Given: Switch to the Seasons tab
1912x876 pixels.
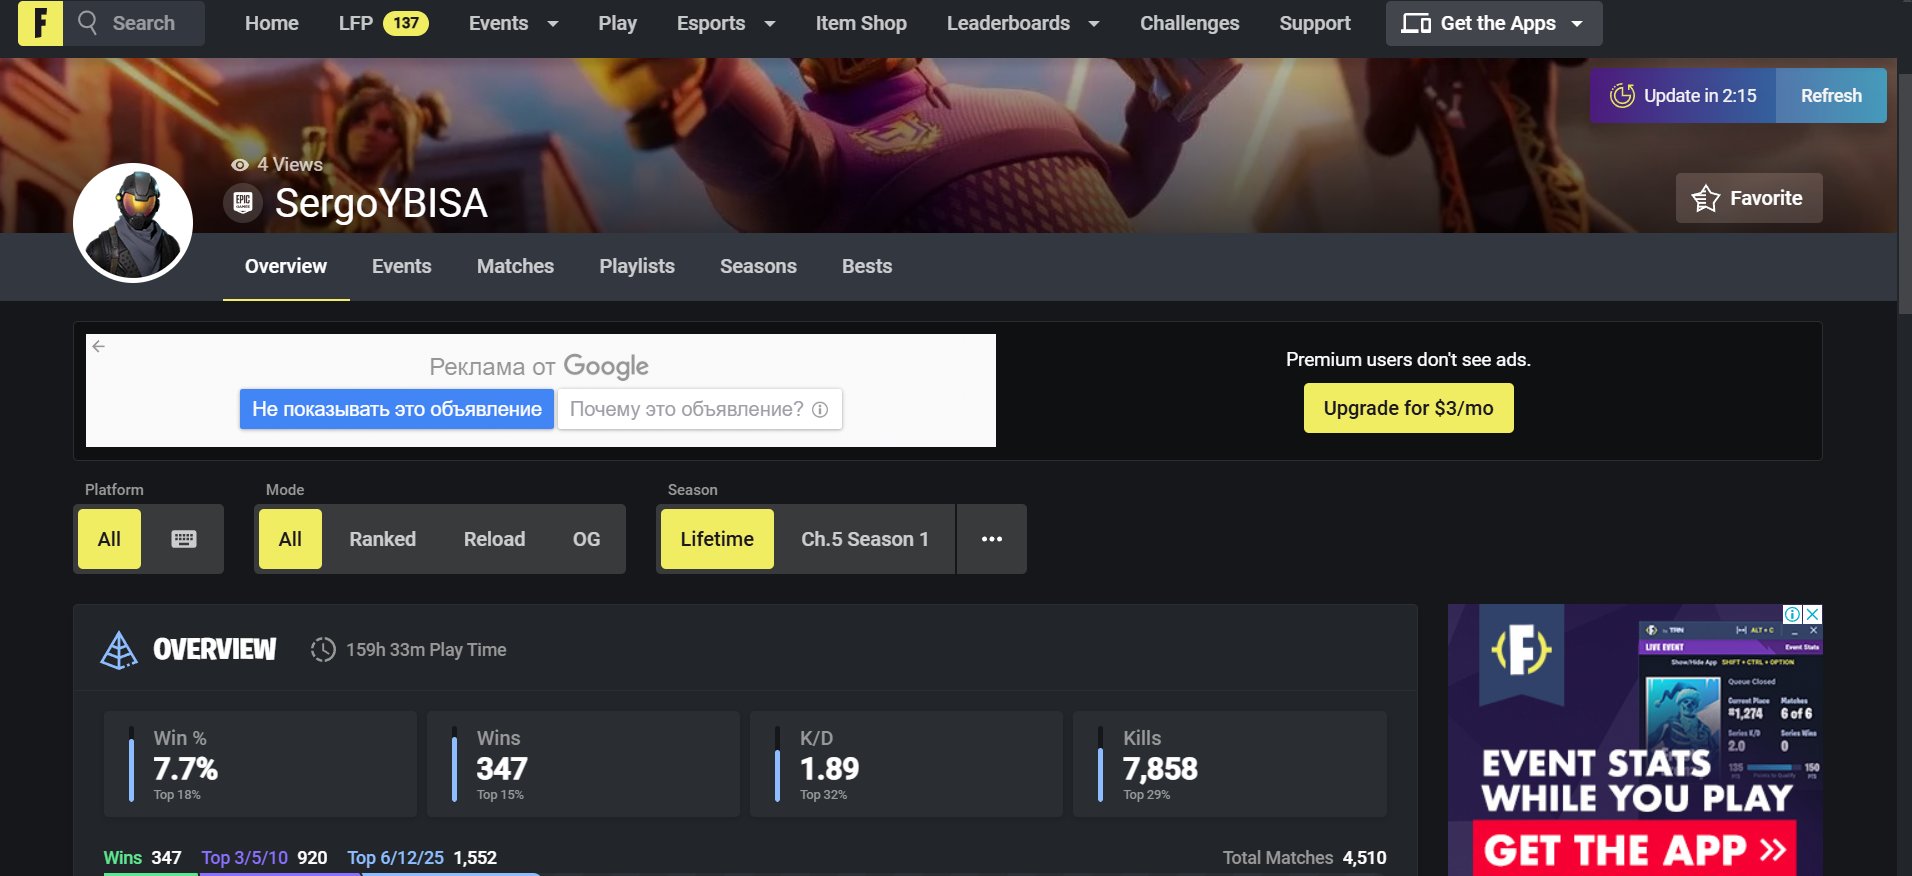Looking at the screenshot, I should point(758,266).
